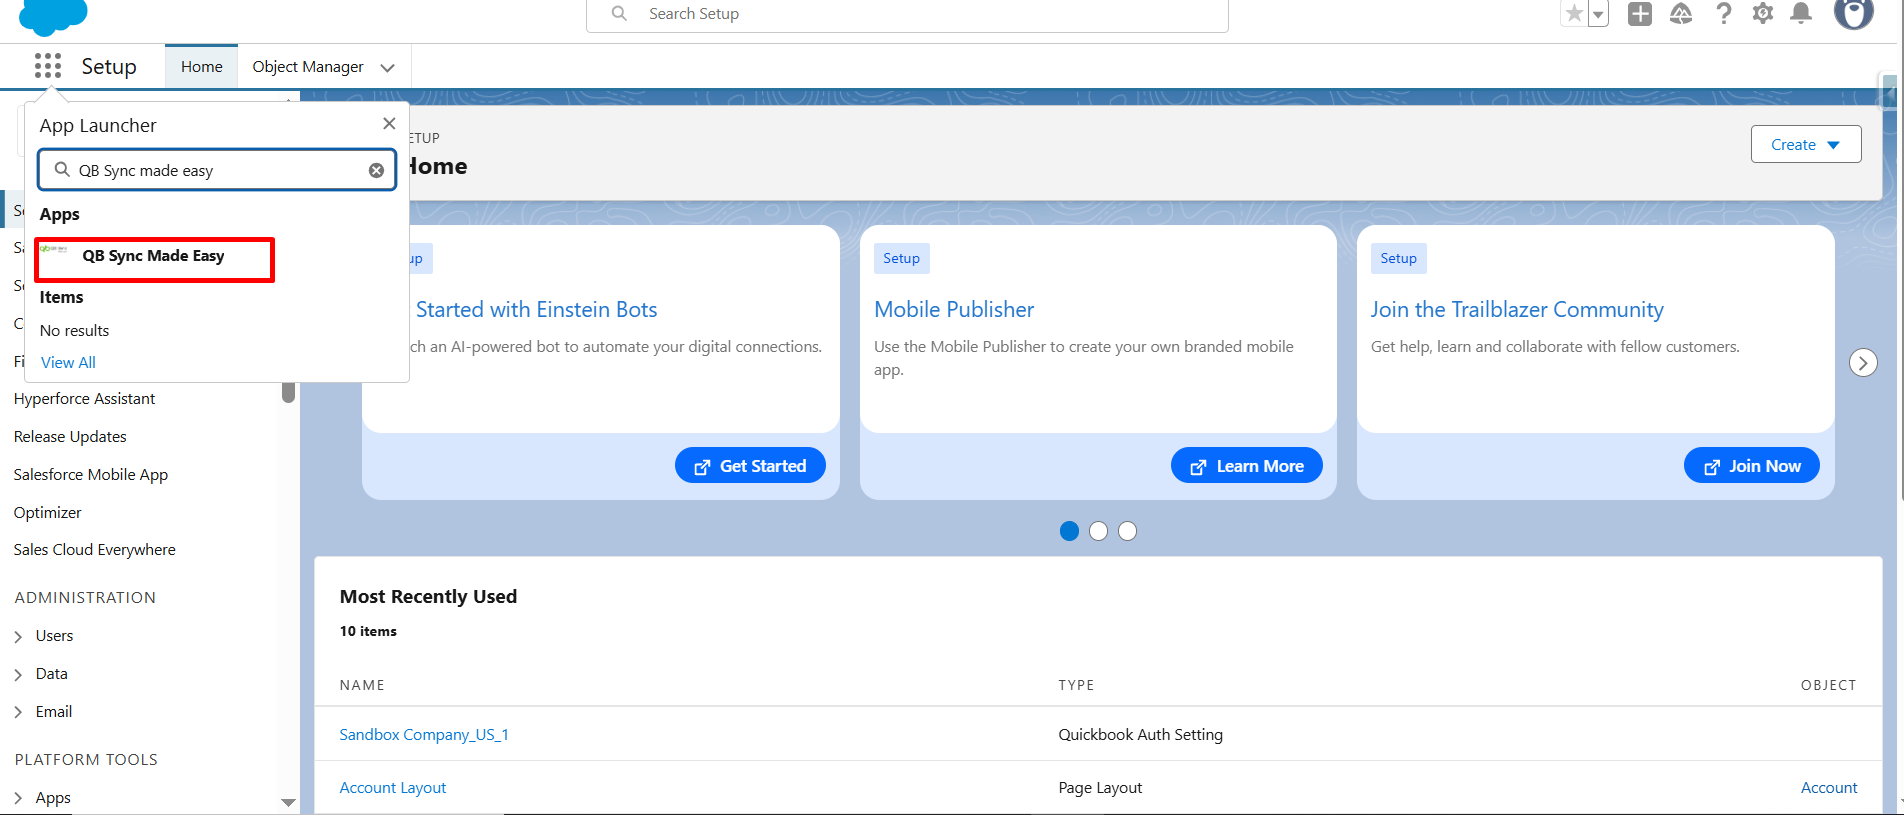Viewport: 1904px width, 815px height.
Task: Click the Setup tag on Mobile Publisher card
Action: pos(901,258)
